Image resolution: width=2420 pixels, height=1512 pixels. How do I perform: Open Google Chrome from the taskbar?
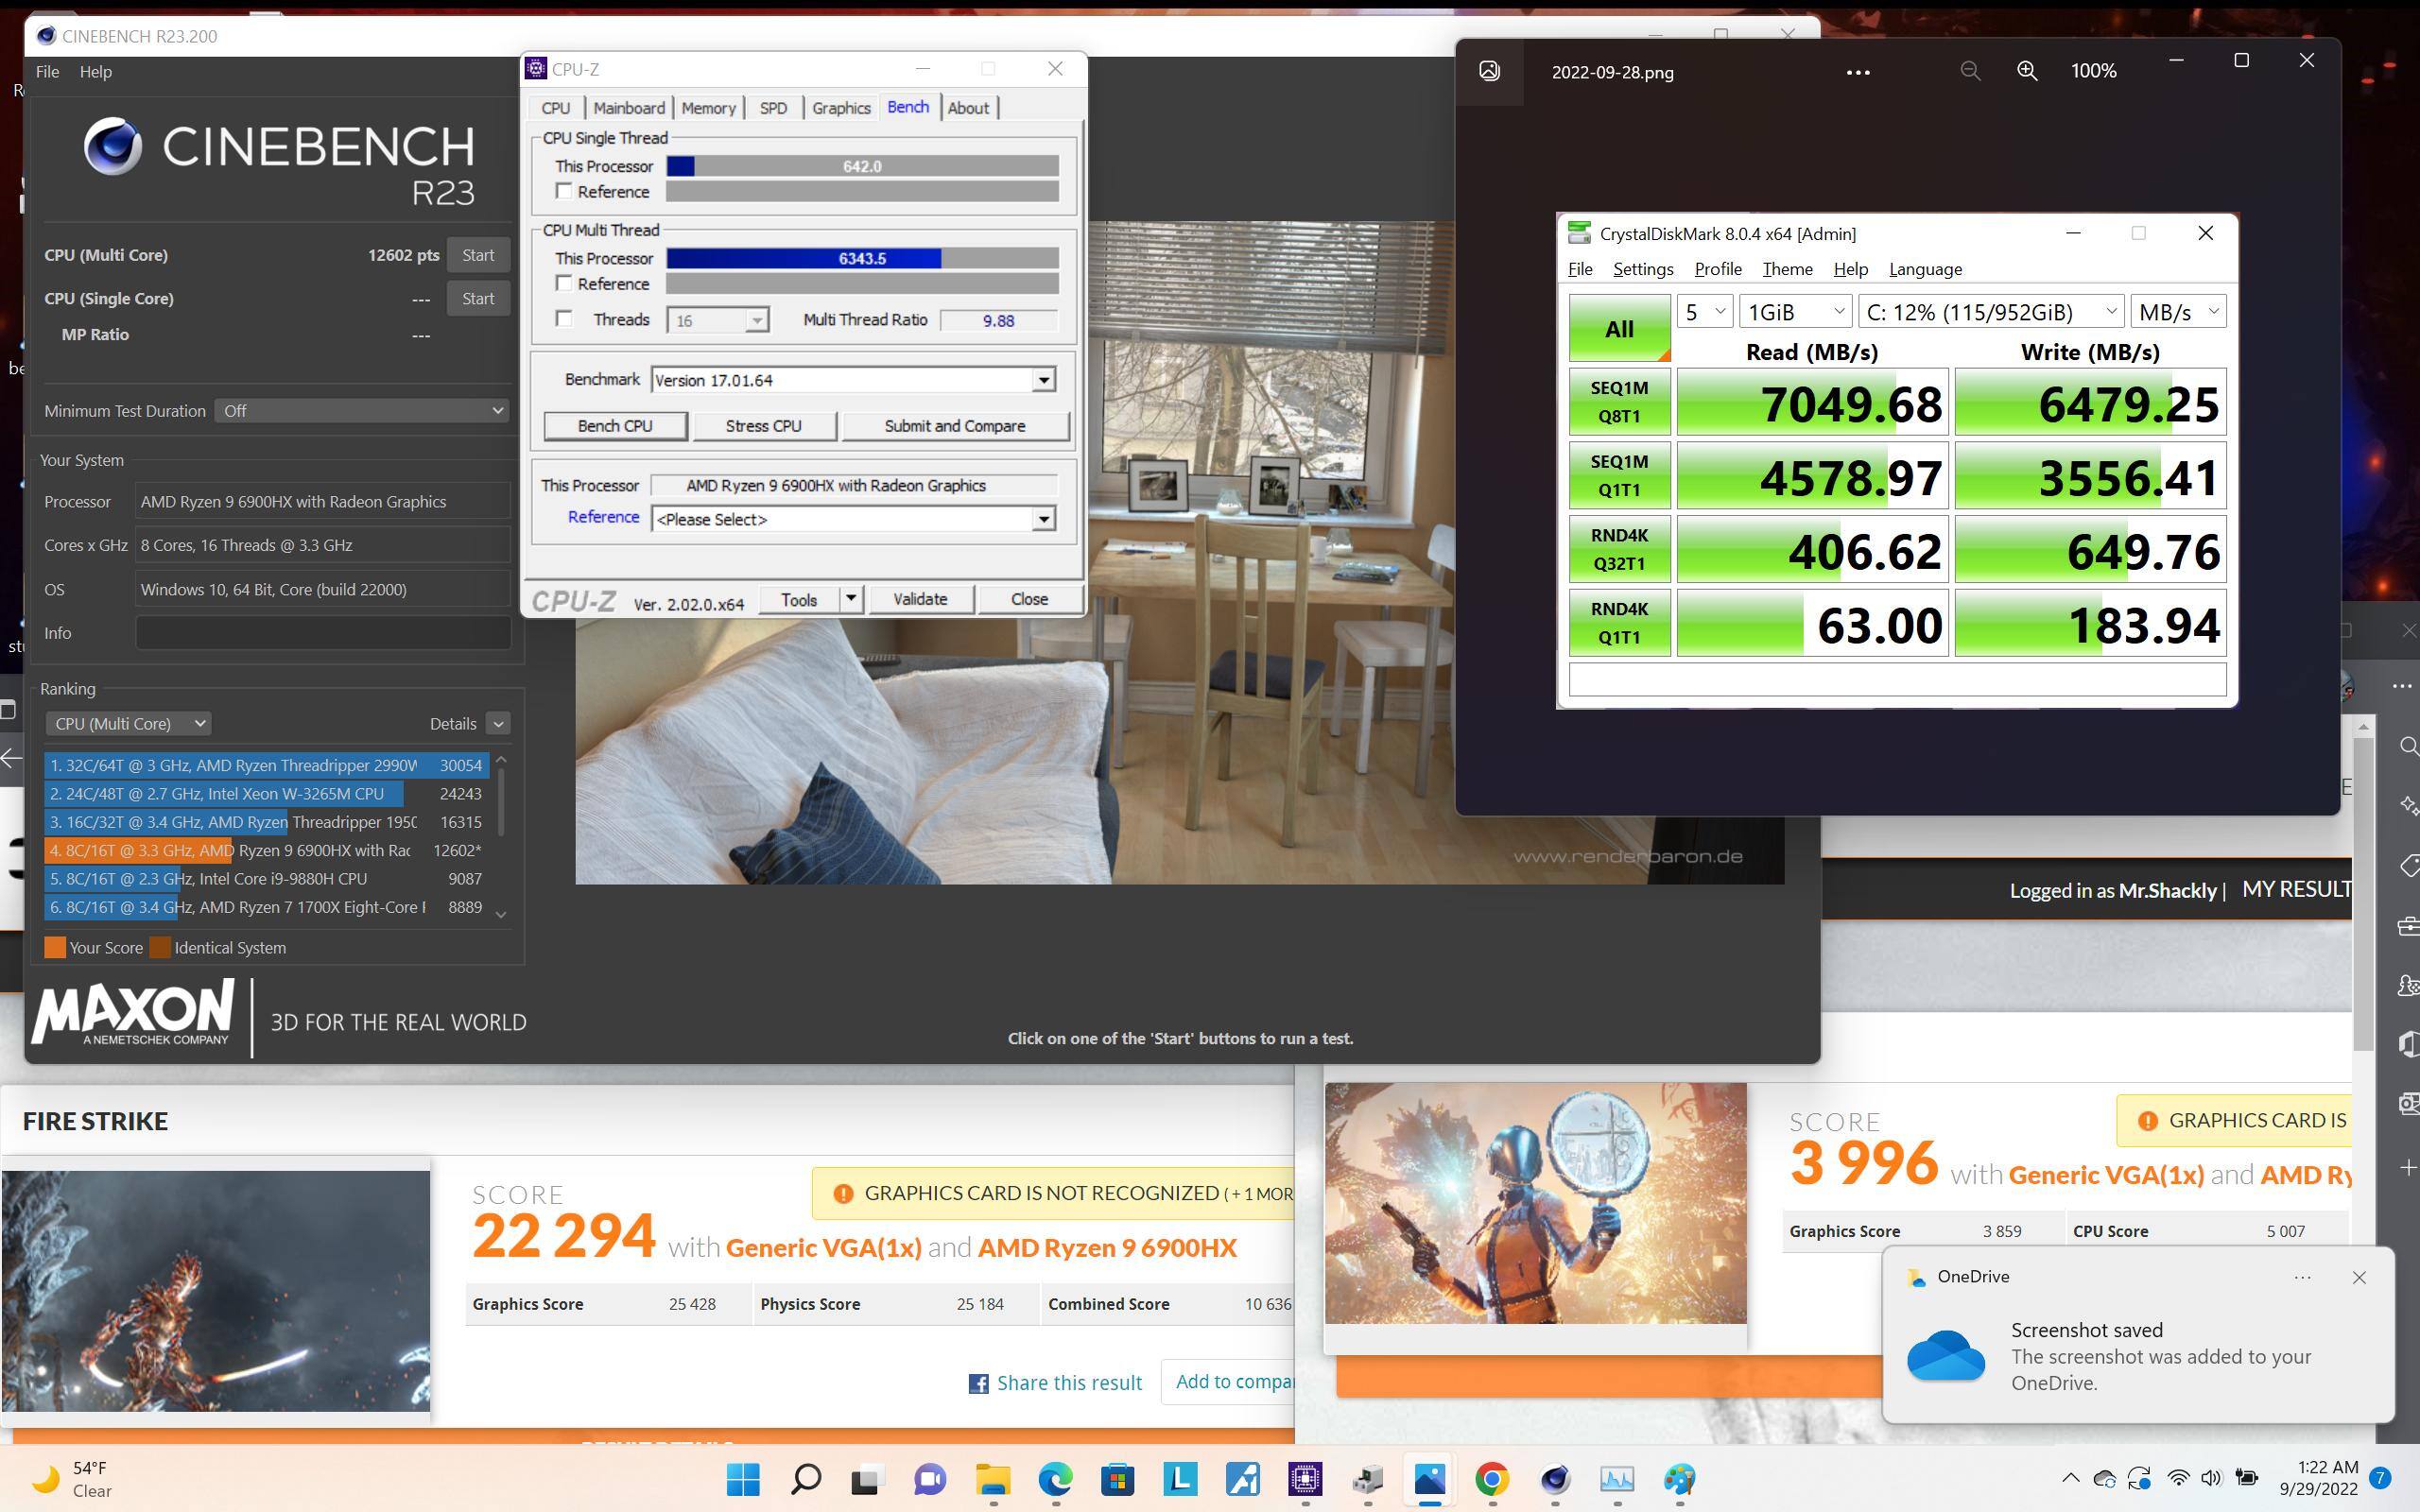tap(1492, 1479)
